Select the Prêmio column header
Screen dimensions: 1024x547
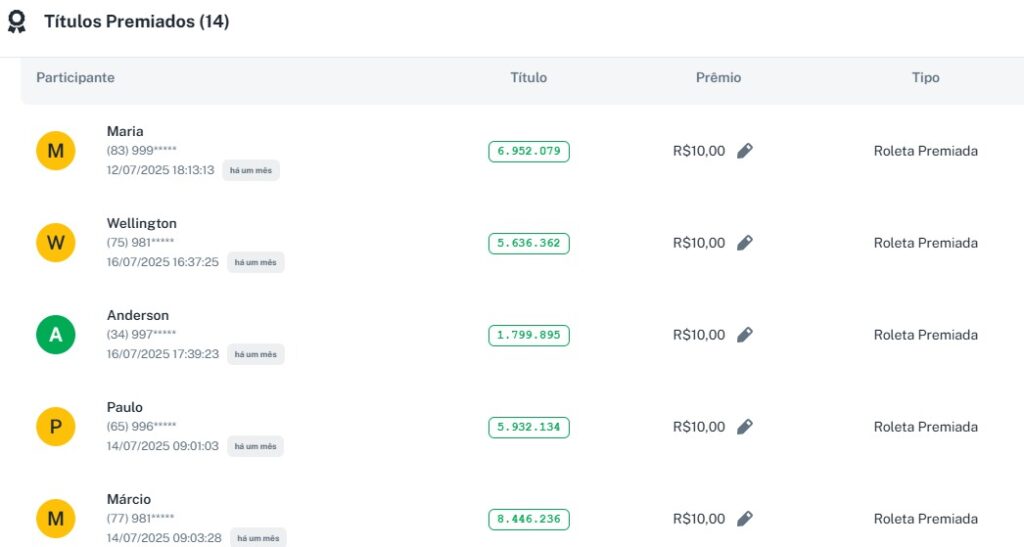point(718,78)
